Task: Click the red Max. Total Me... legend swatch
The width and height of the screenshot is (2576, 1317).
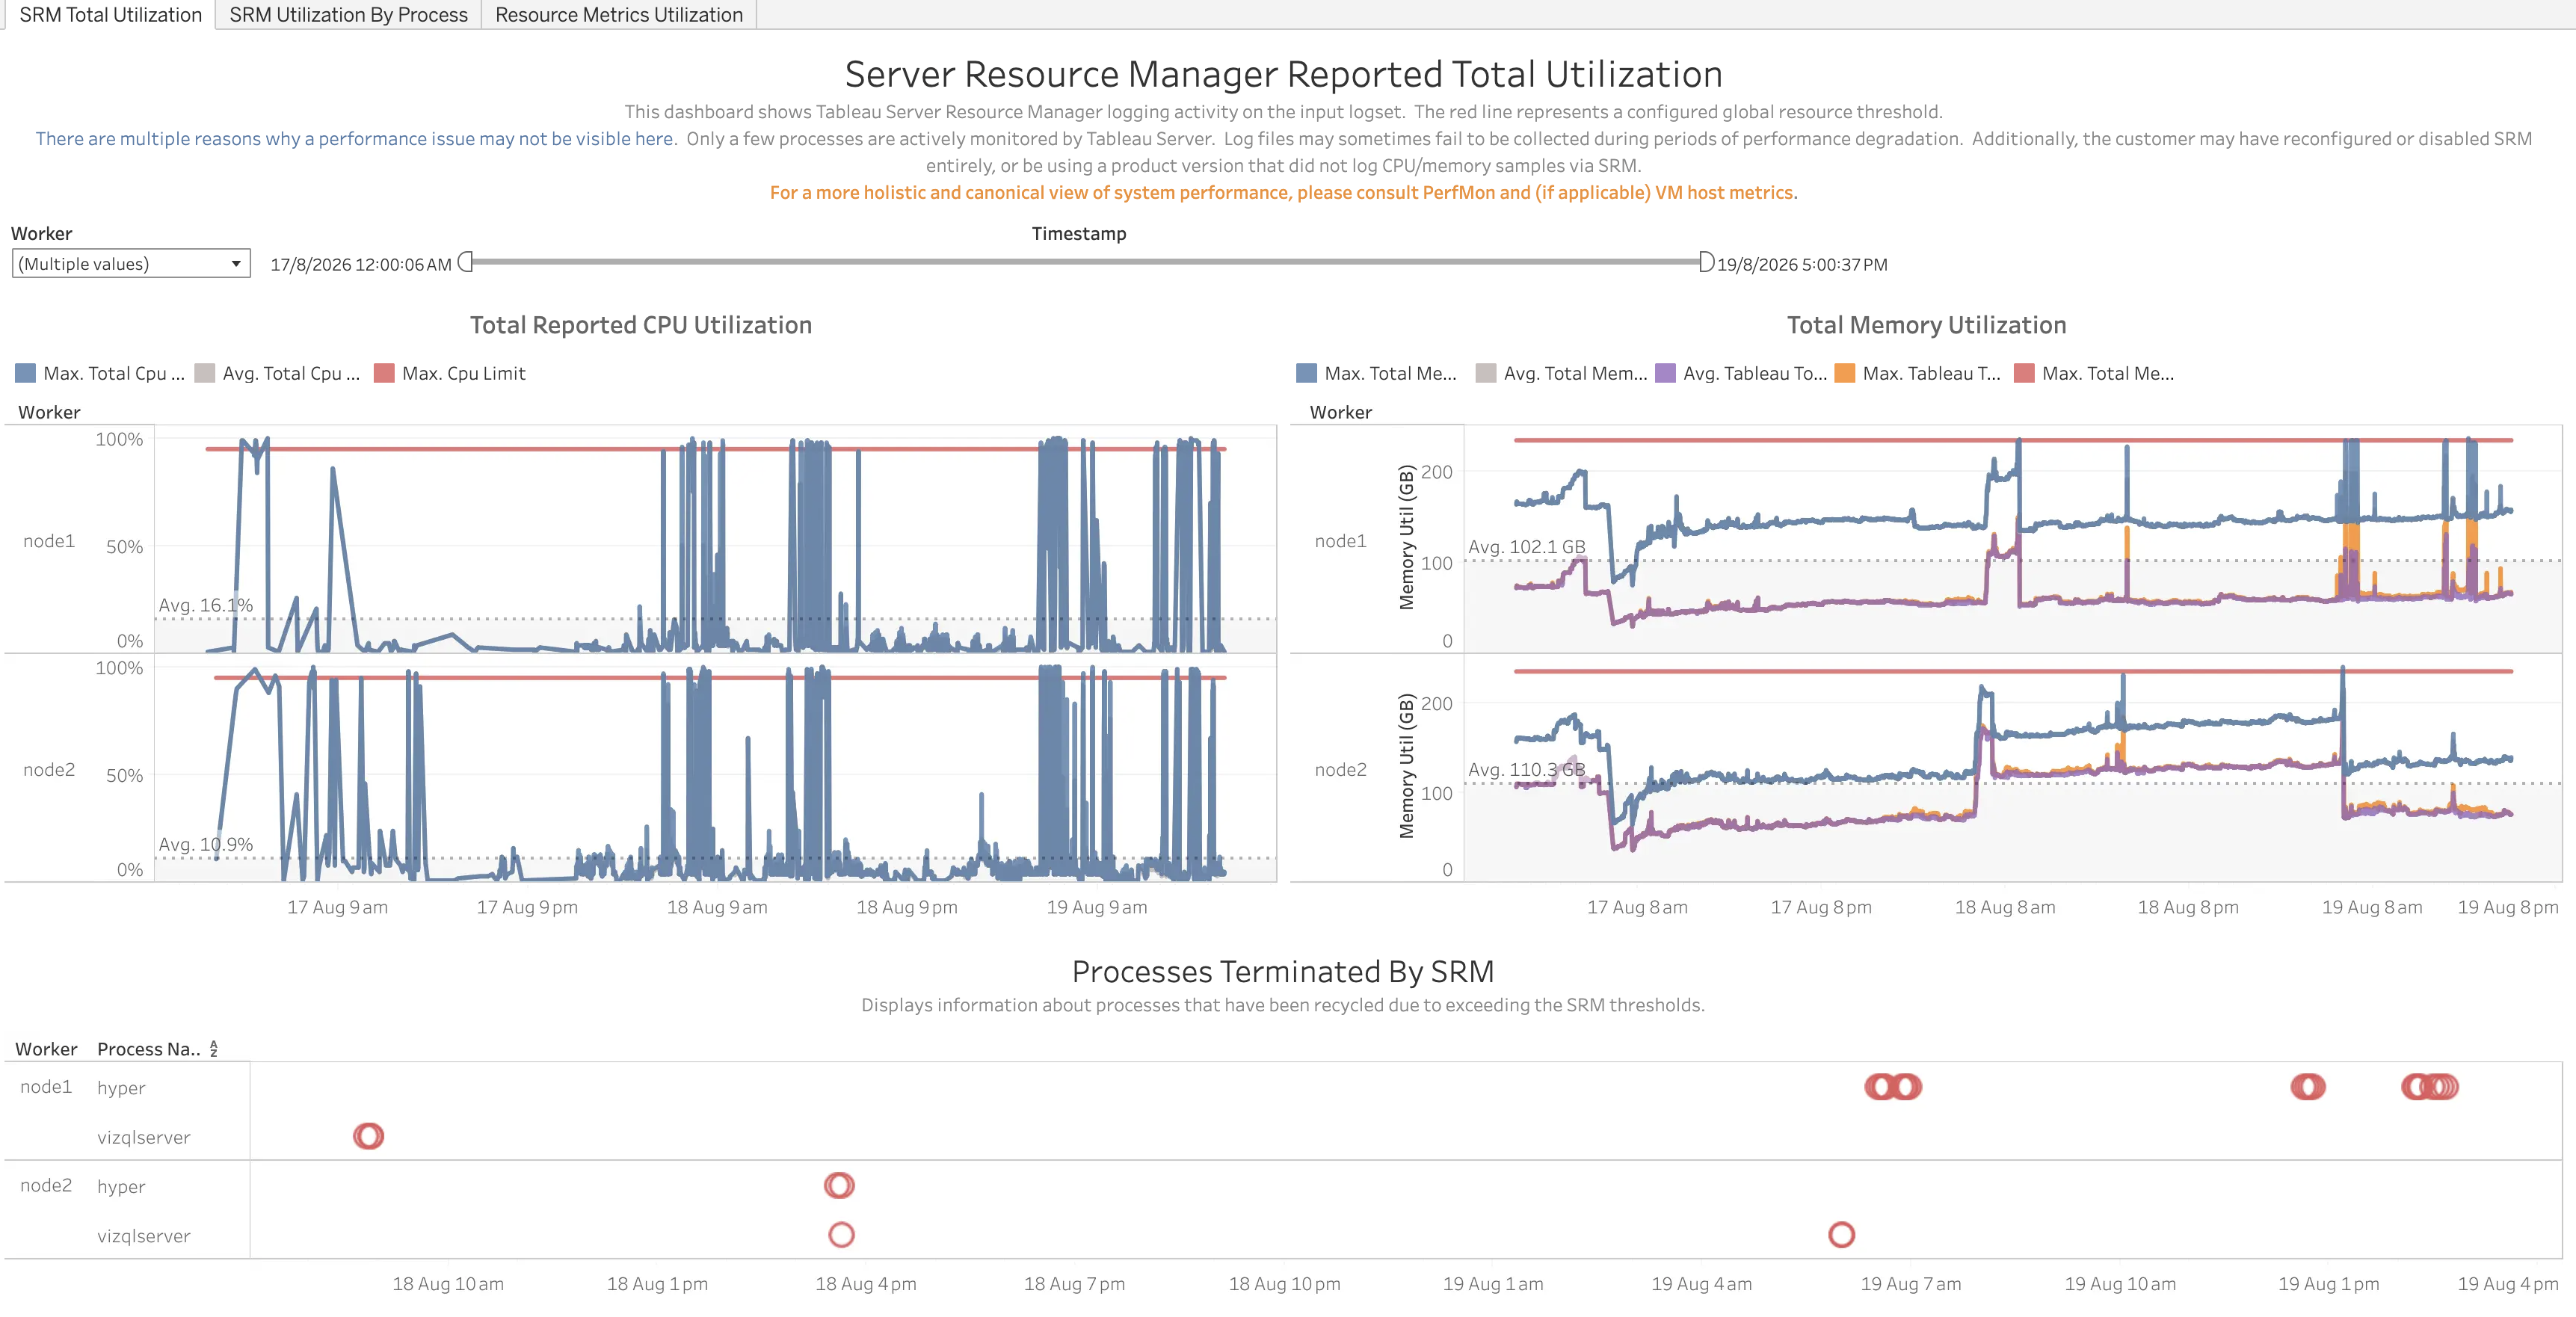Action: pyautogui.click(x=2024, y=373)
